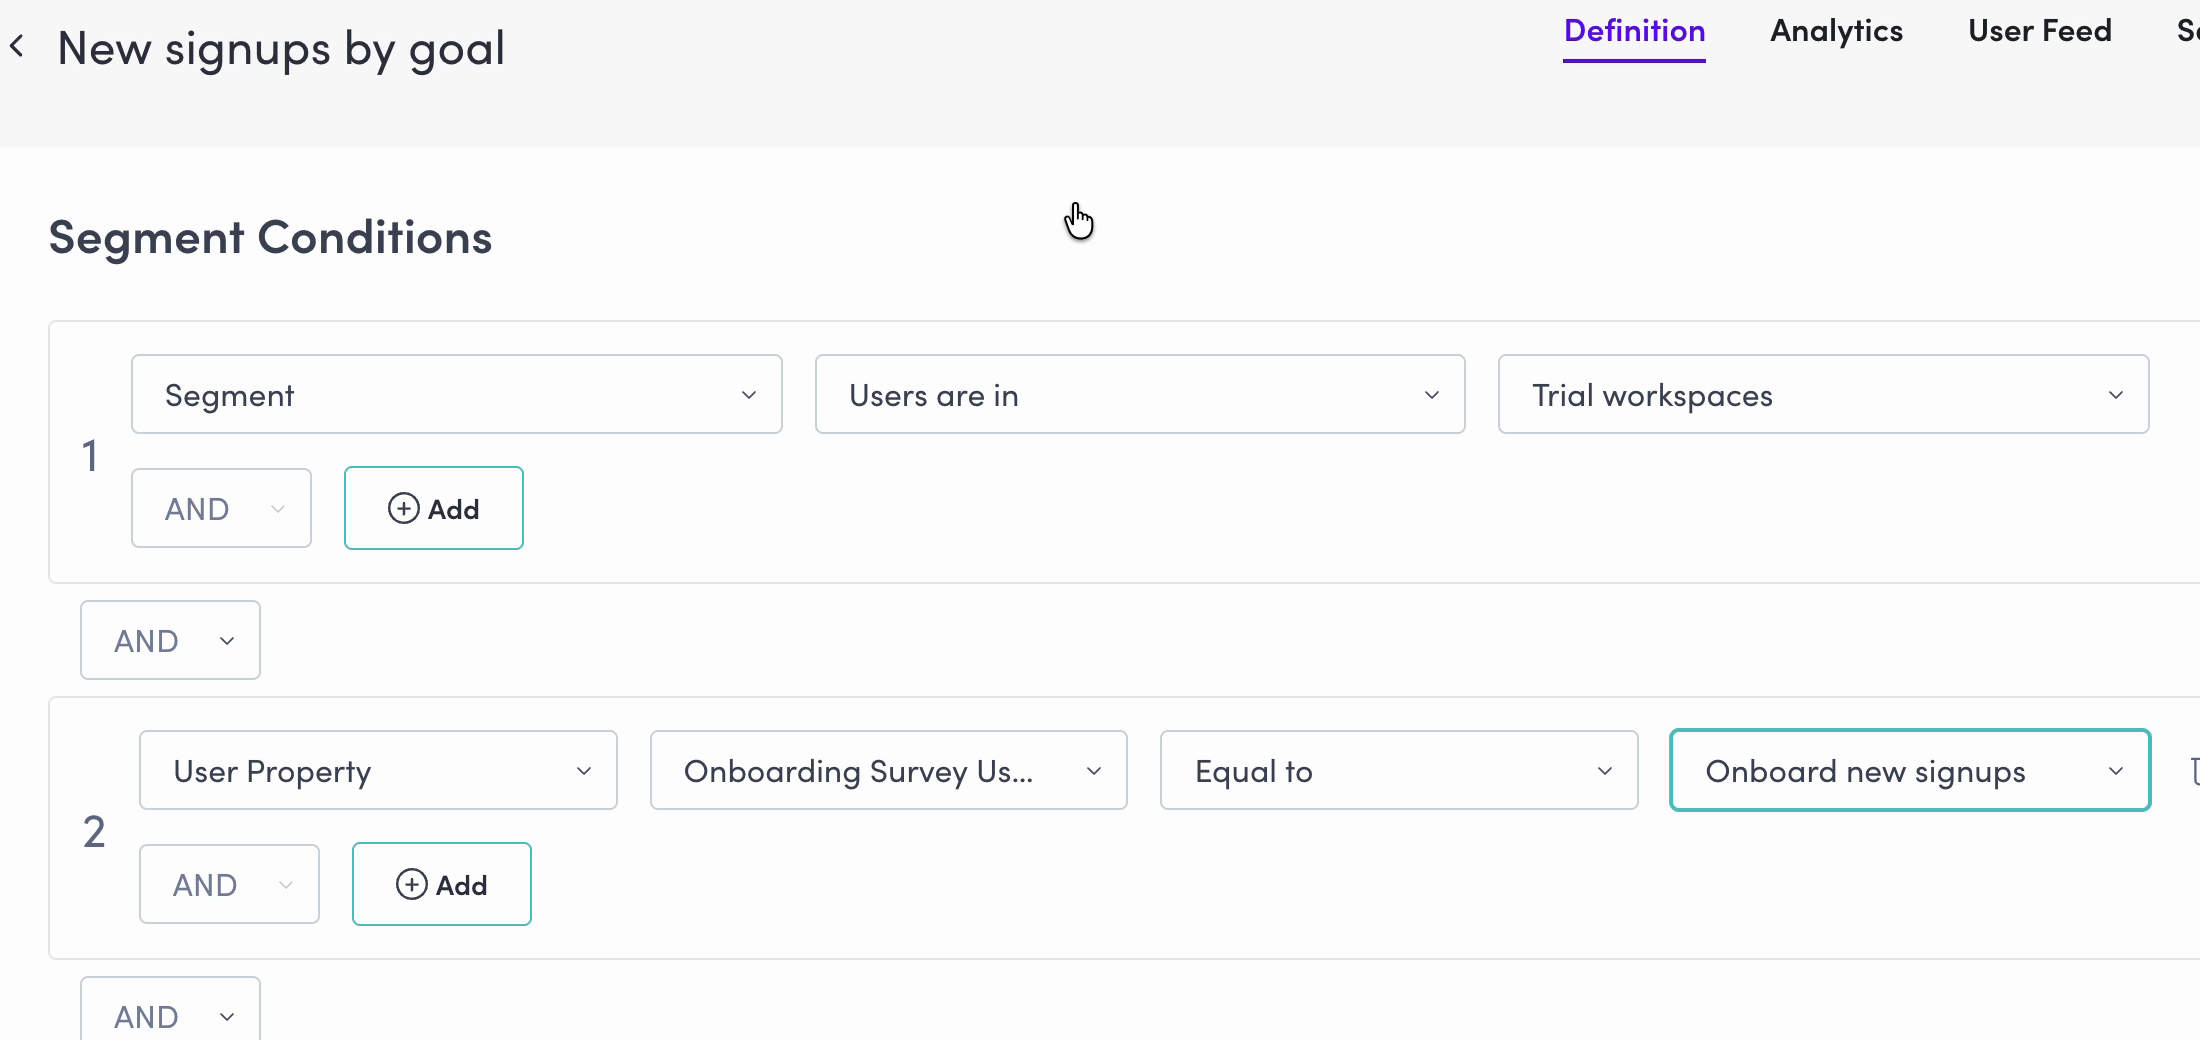2200x1040 pixels.
Task: Open the User Feed tab
Action: click(2039, 31)
